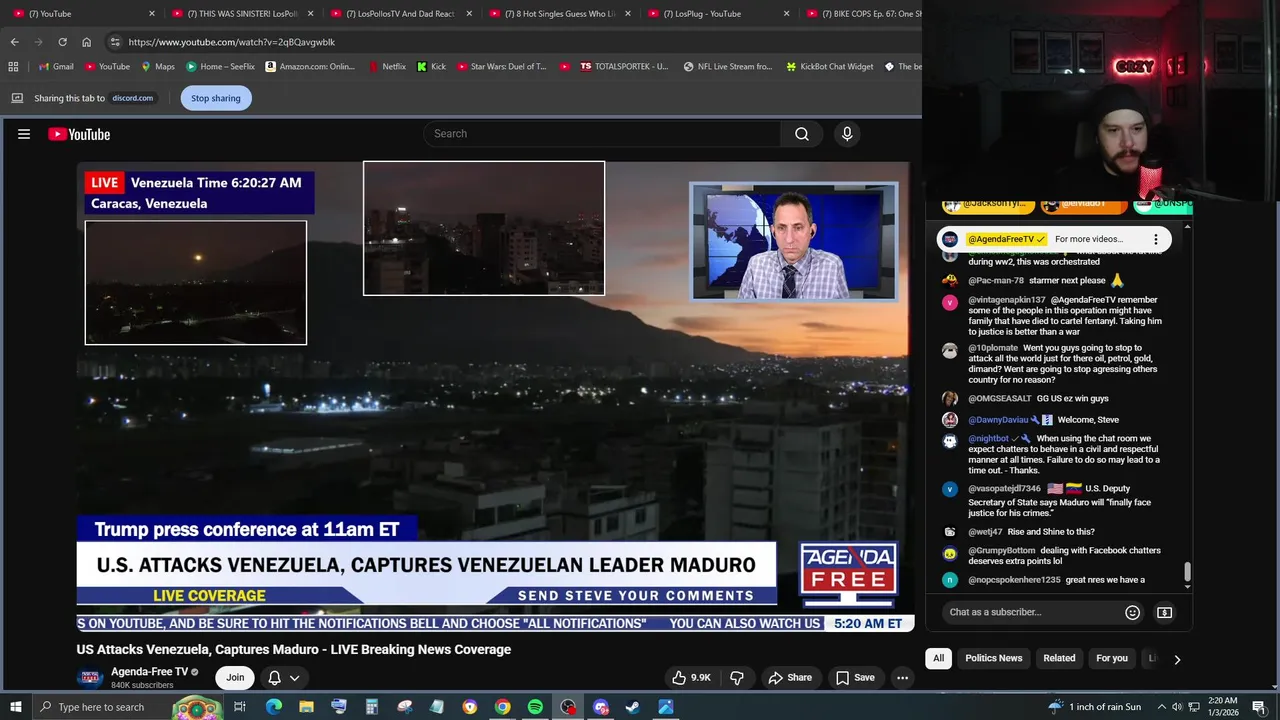
Task: Like the video with thumbs up
Action: tap(692, 677)
